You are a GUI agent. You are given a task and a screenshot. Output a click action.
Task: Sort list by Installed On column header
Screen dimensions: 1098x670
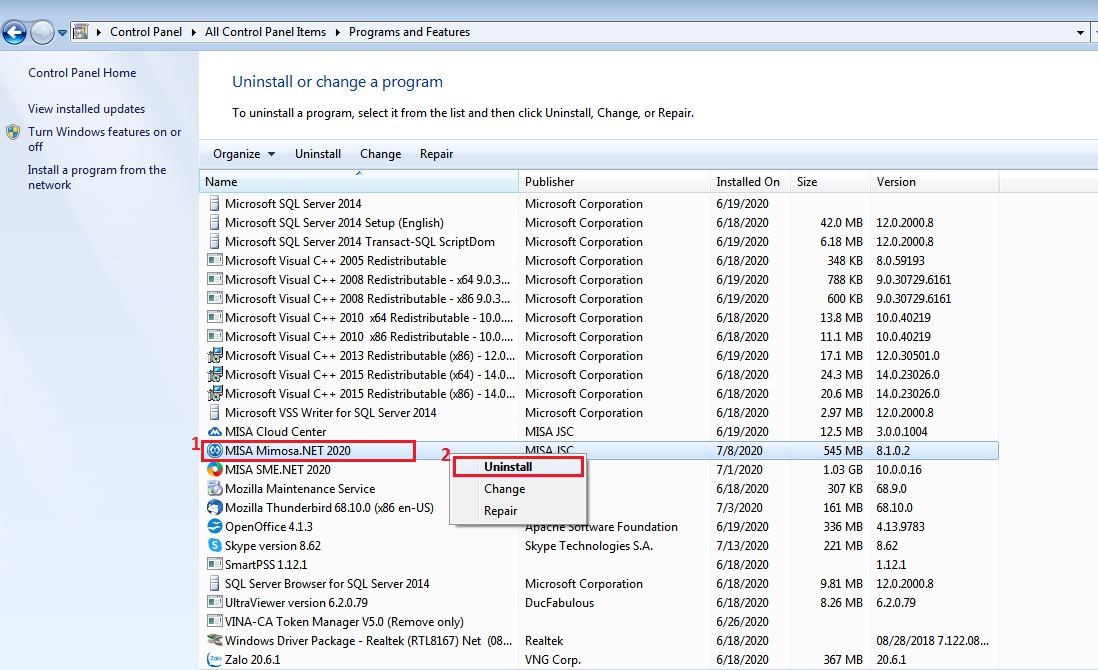tap(750, 181)
